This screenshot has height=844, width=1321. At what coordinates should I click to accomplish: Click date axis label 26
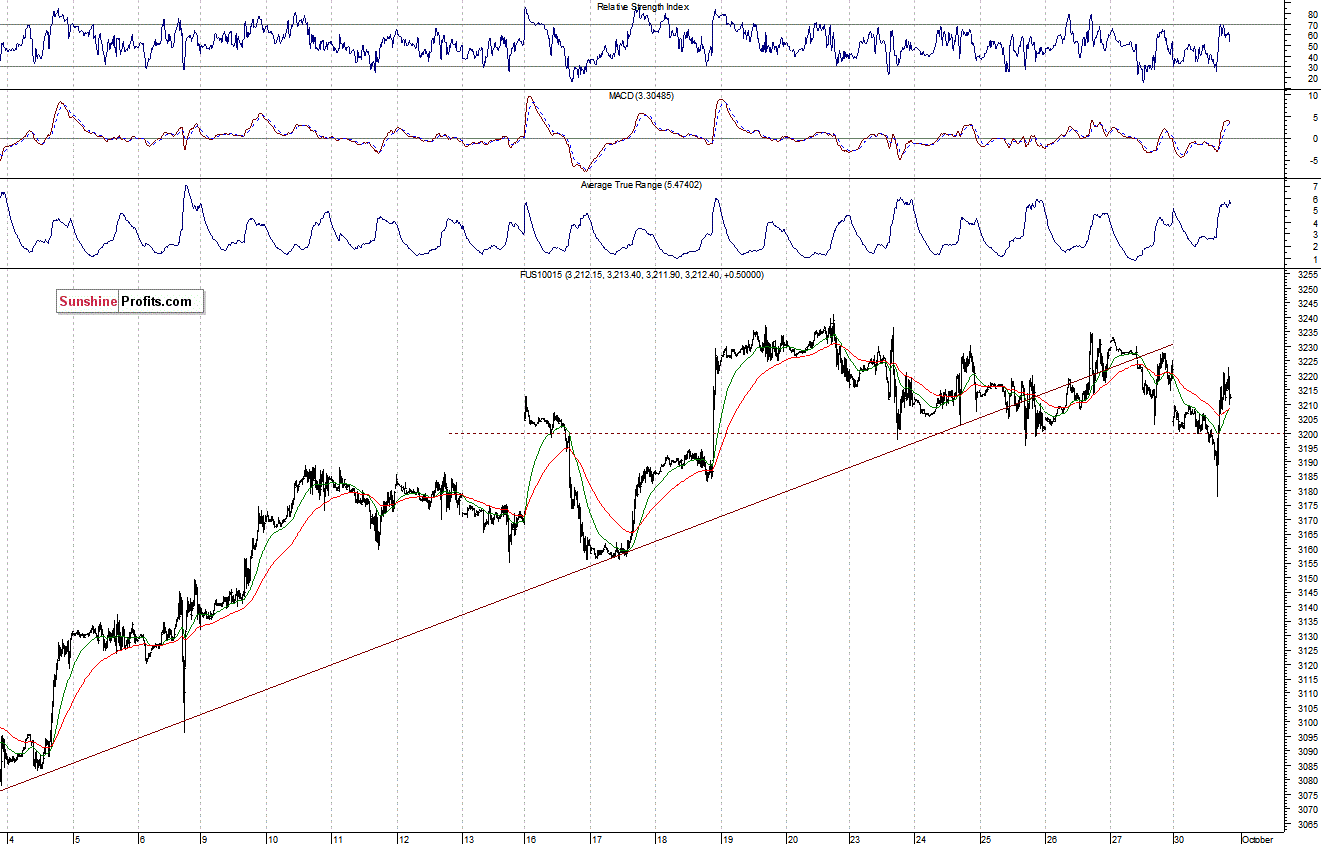pos(1051,839)
